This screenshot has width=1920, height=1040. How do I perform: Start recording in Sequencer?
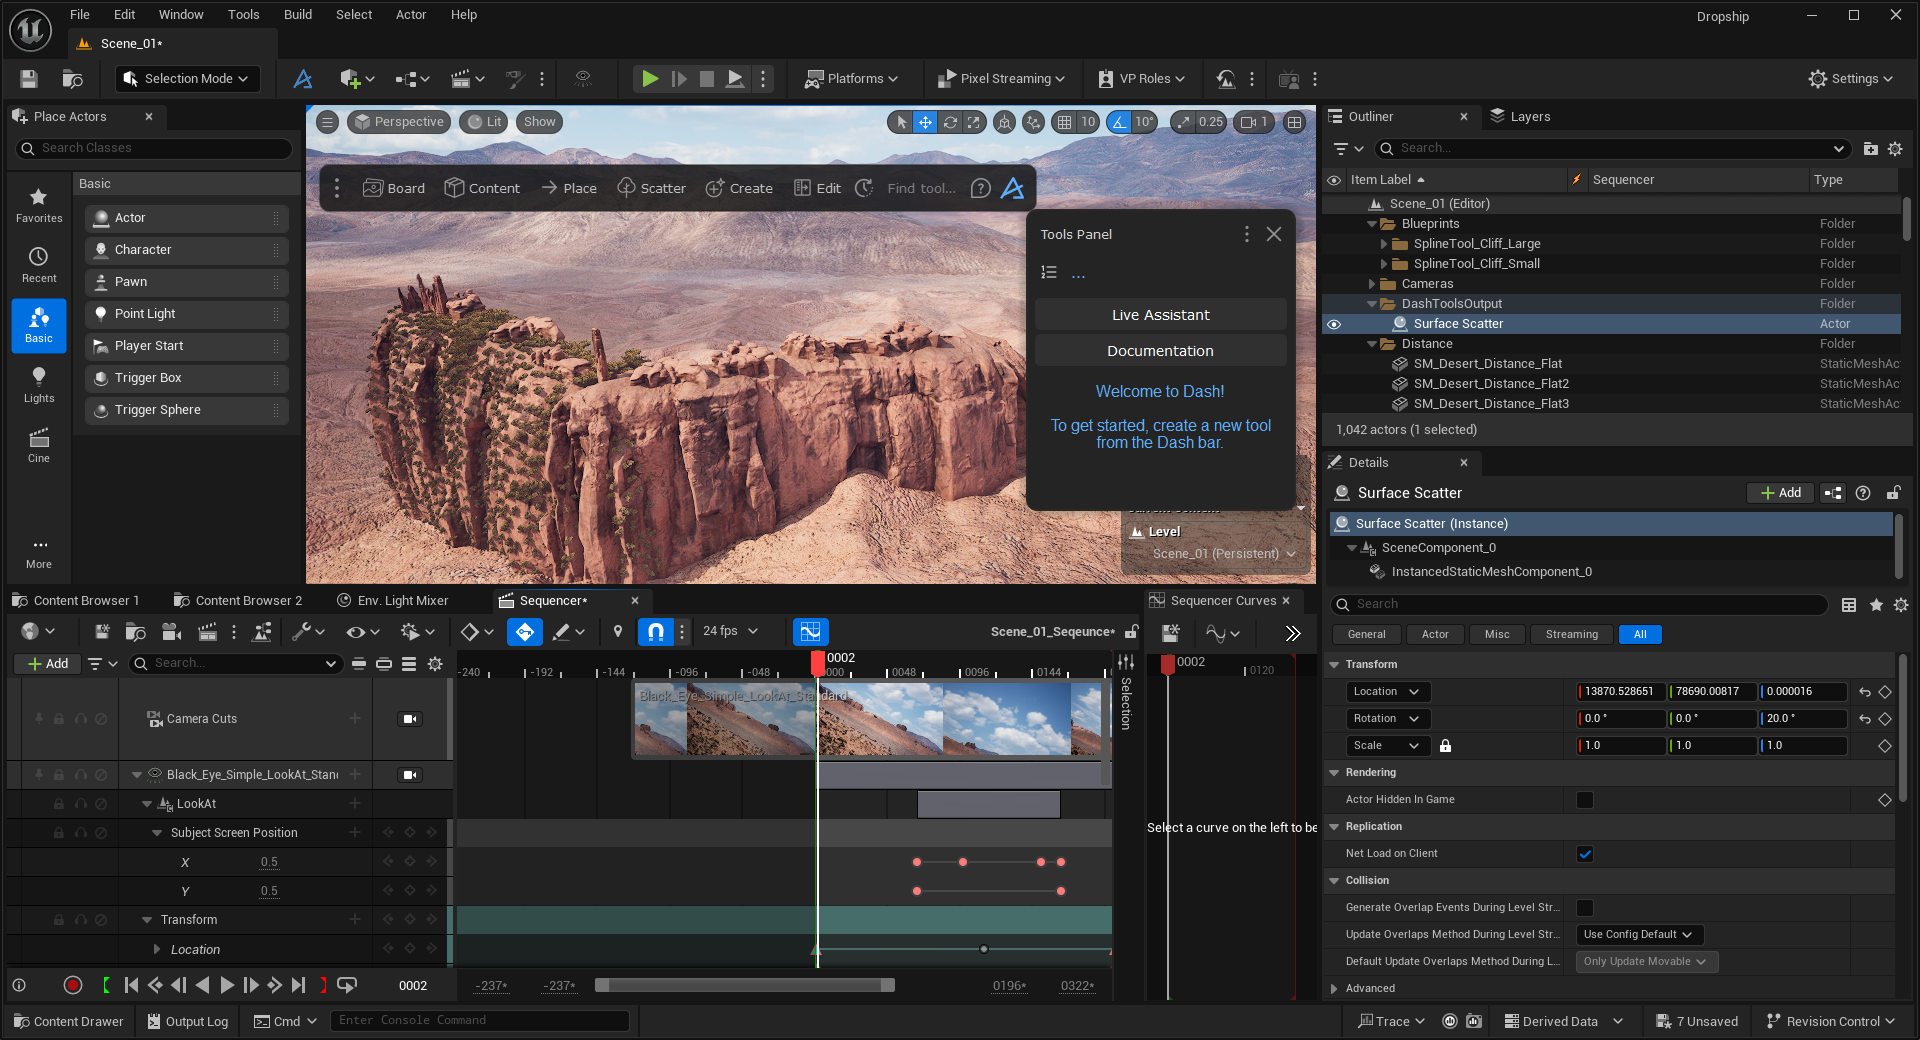(72, 985)
